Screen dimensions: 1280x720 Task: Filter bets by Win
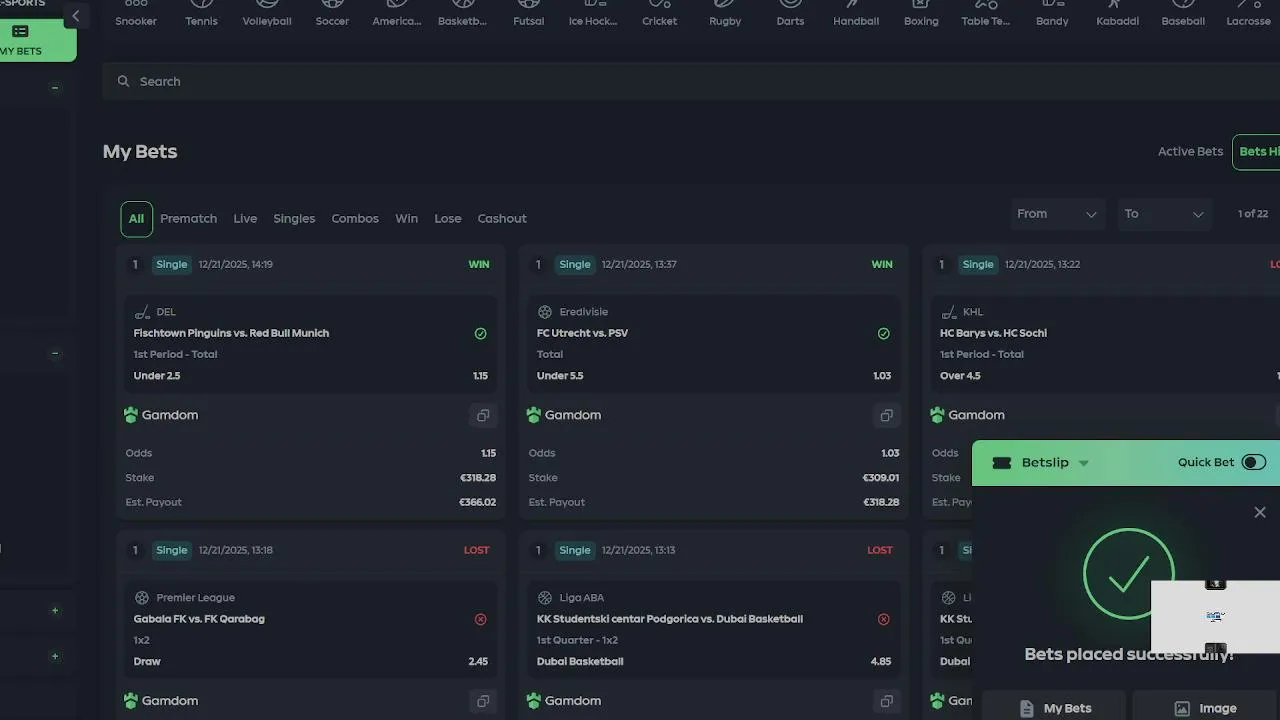pyautogui.click(x=406, y=219)
